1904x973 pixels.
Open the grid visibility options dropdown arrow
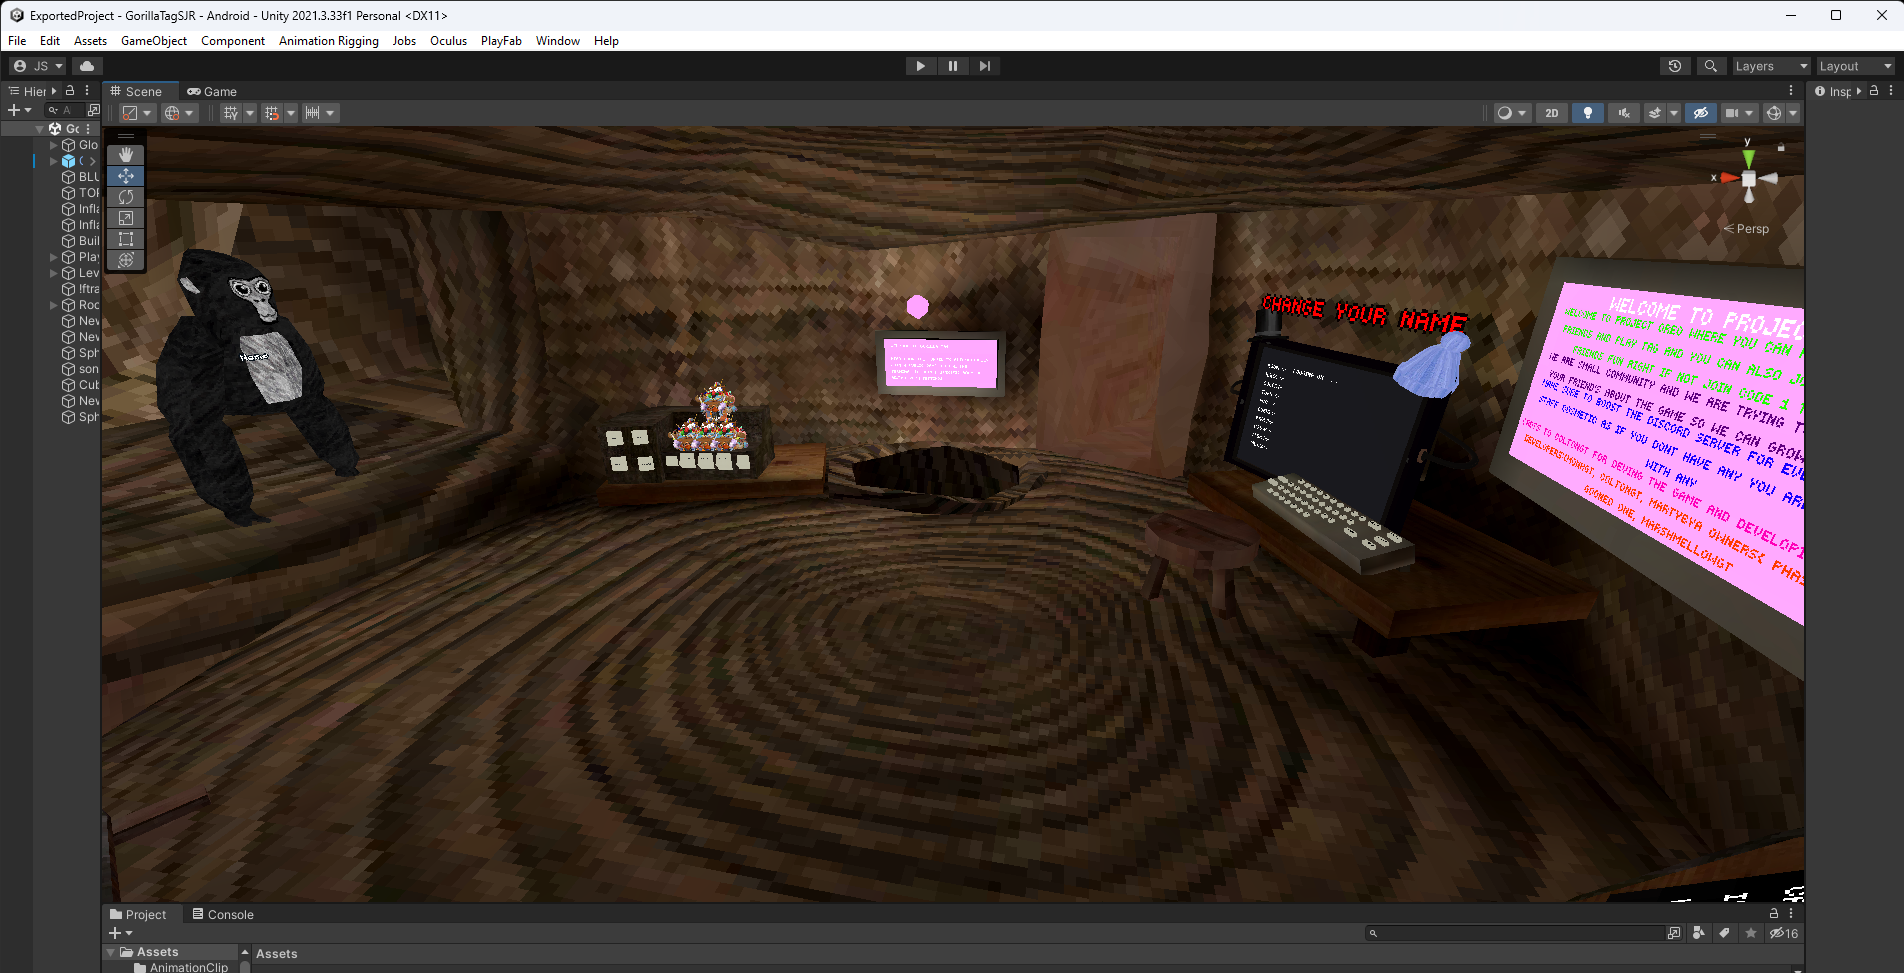pos(250,113)
